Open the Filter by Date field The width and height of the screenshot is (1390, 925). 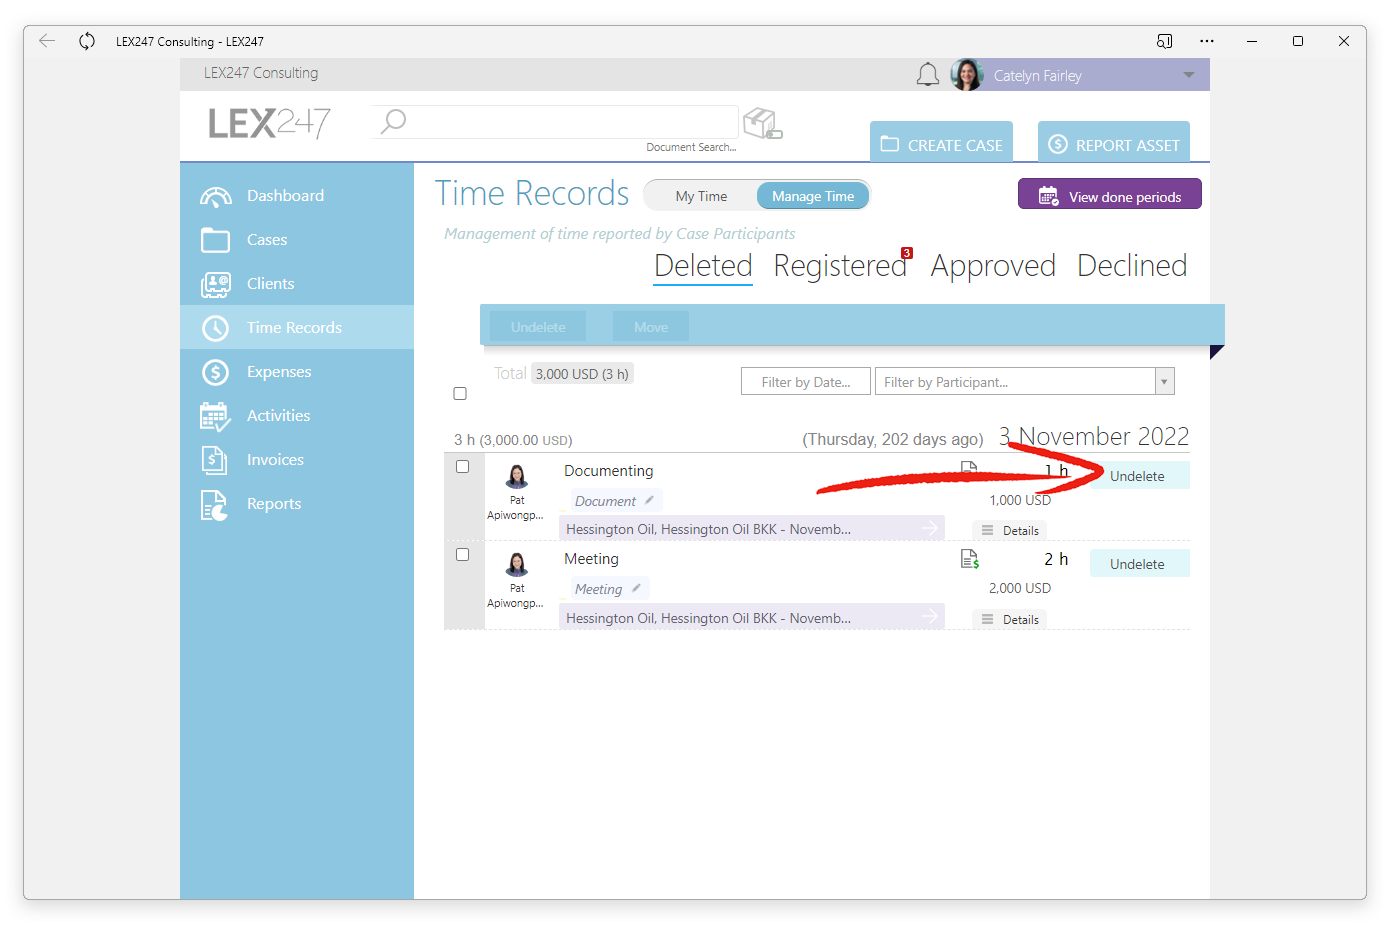806,381
